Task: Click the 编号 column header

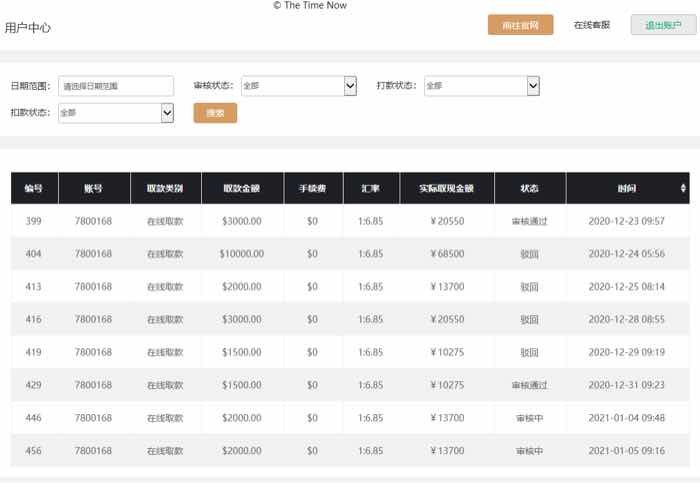Action: coord(34,188)
